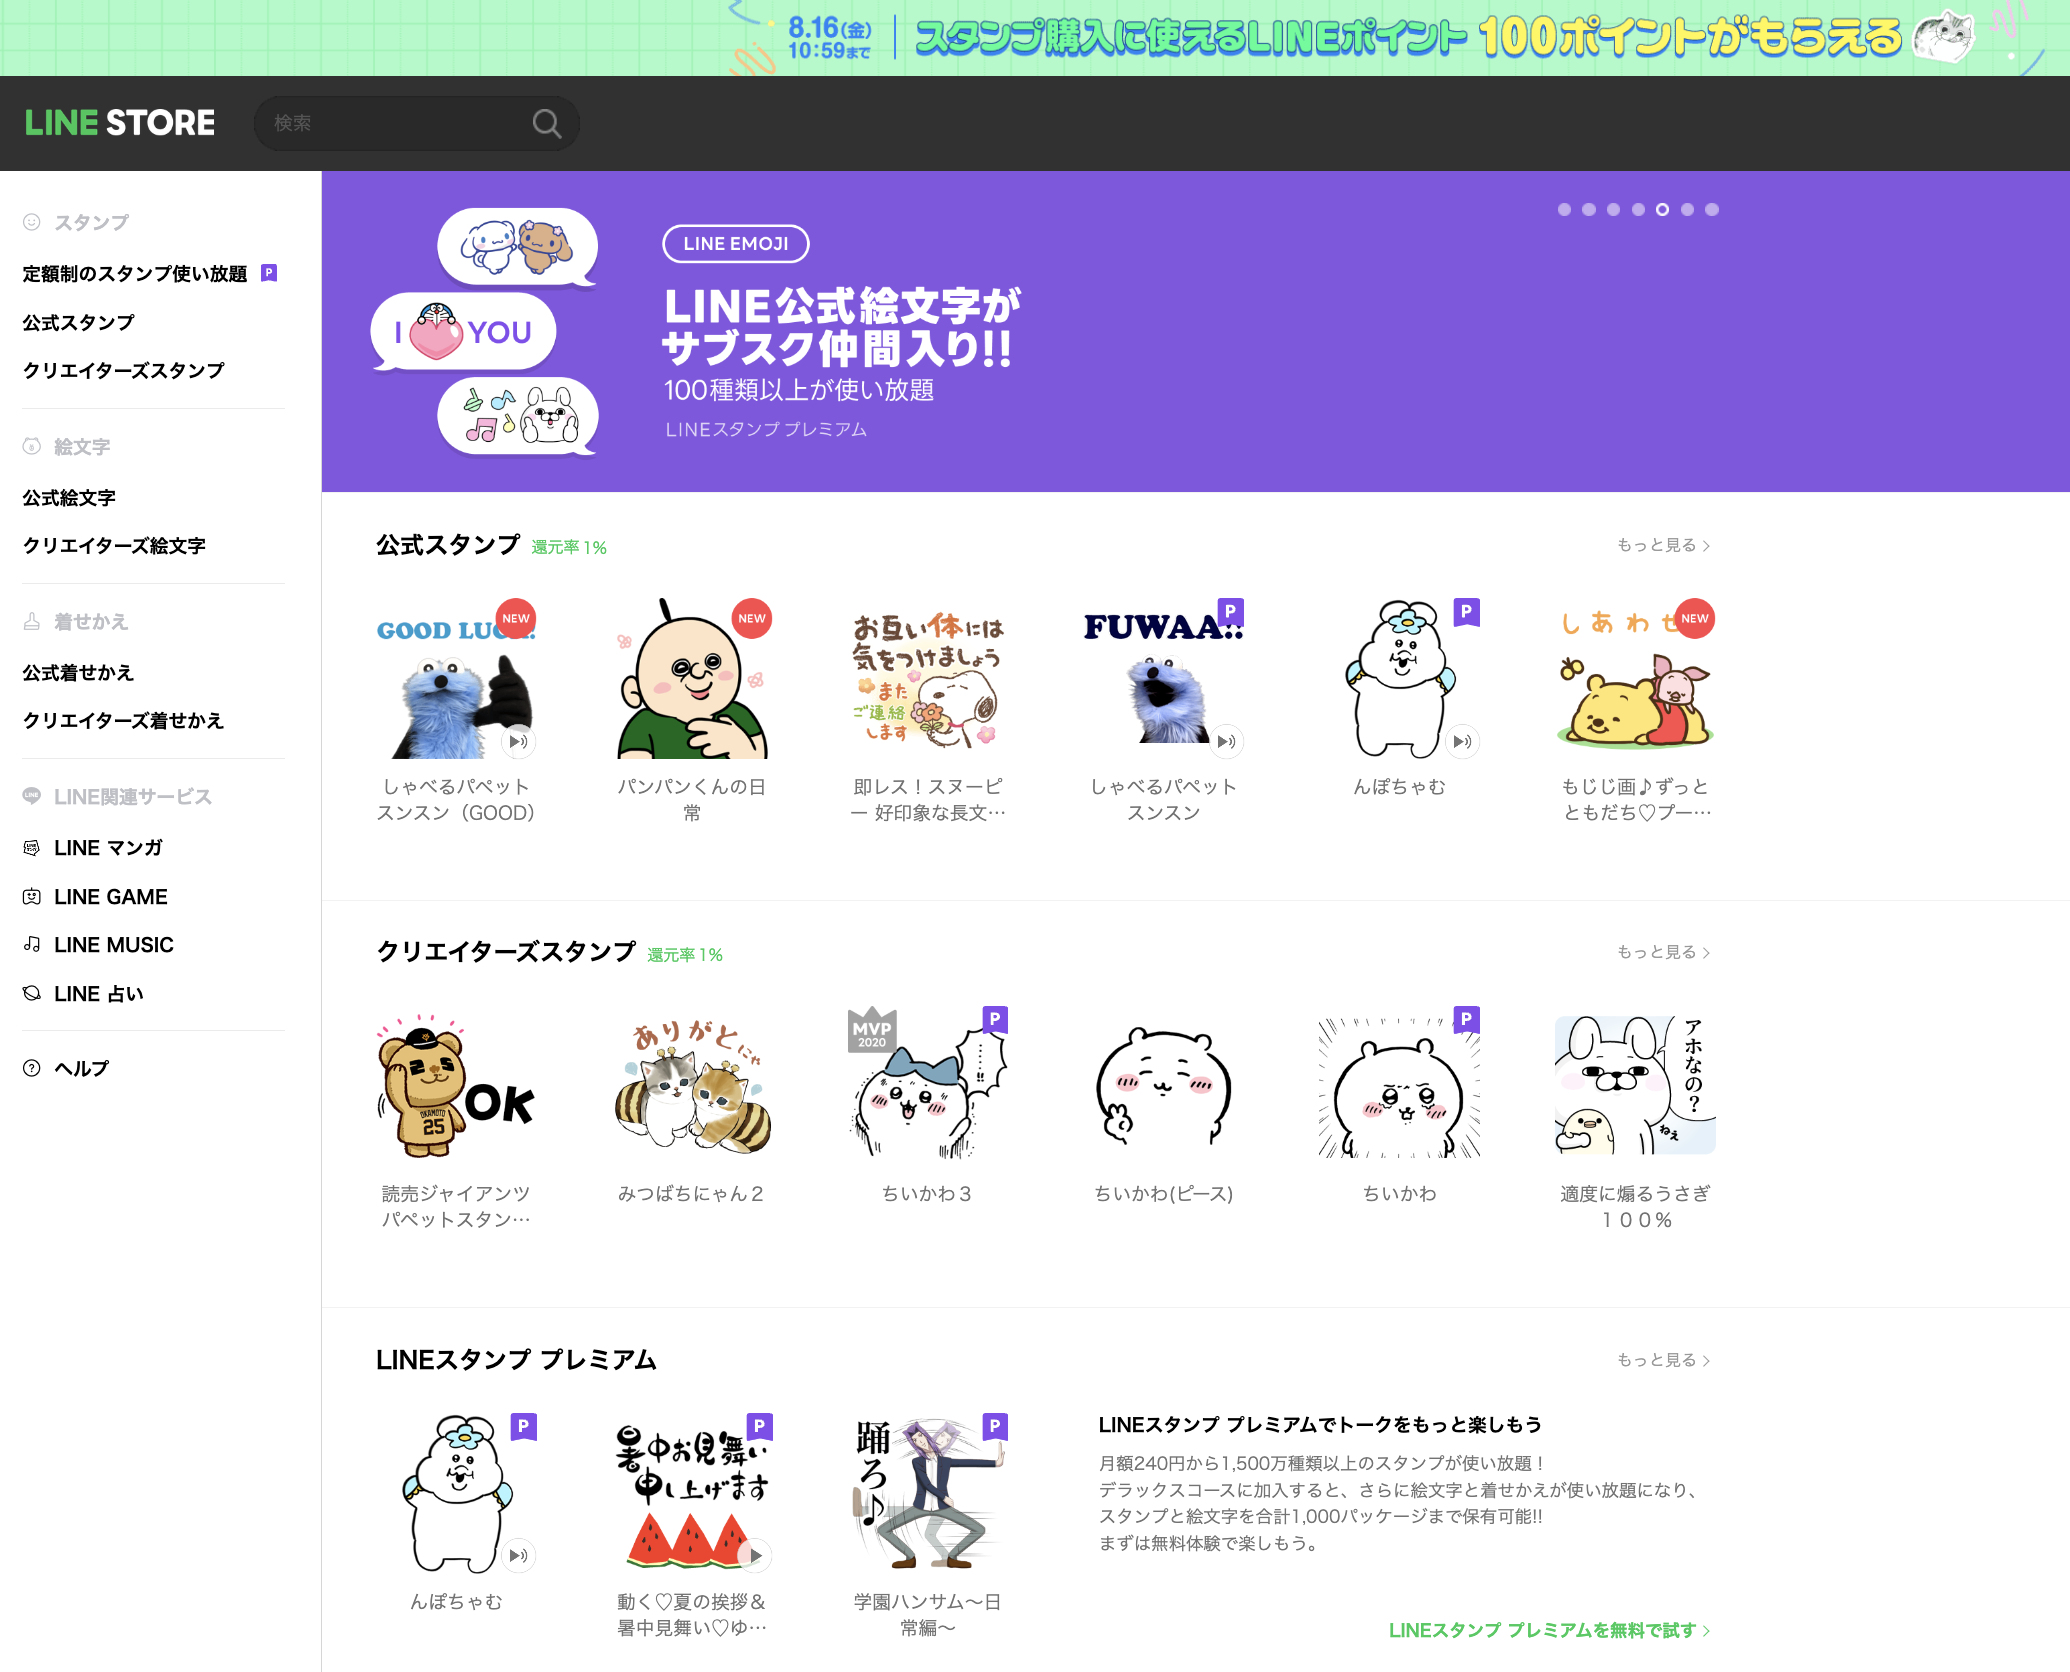The image size is (2070, 1672).
Task: Open the 即レス！スヌーピー sticker thumbnail
Action: [x=927, y=679]
